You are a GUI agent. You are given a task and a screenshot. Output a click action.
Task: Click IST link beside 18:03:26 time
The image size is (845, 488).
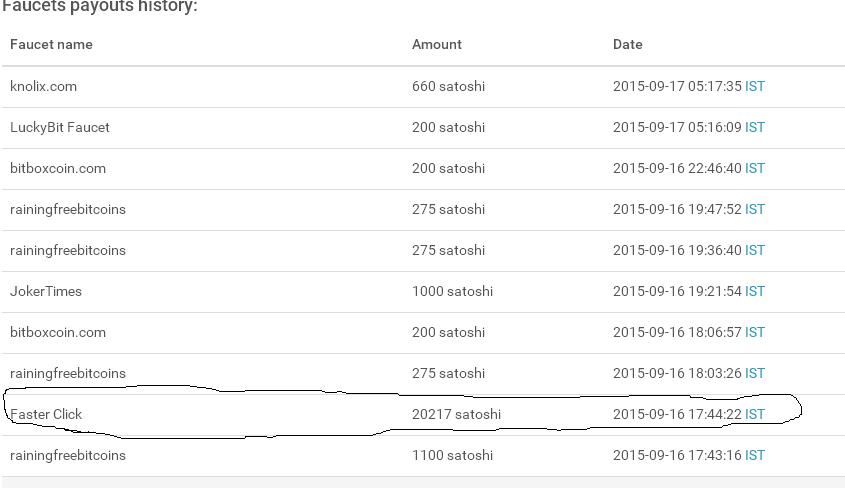(x=754, y=373)
